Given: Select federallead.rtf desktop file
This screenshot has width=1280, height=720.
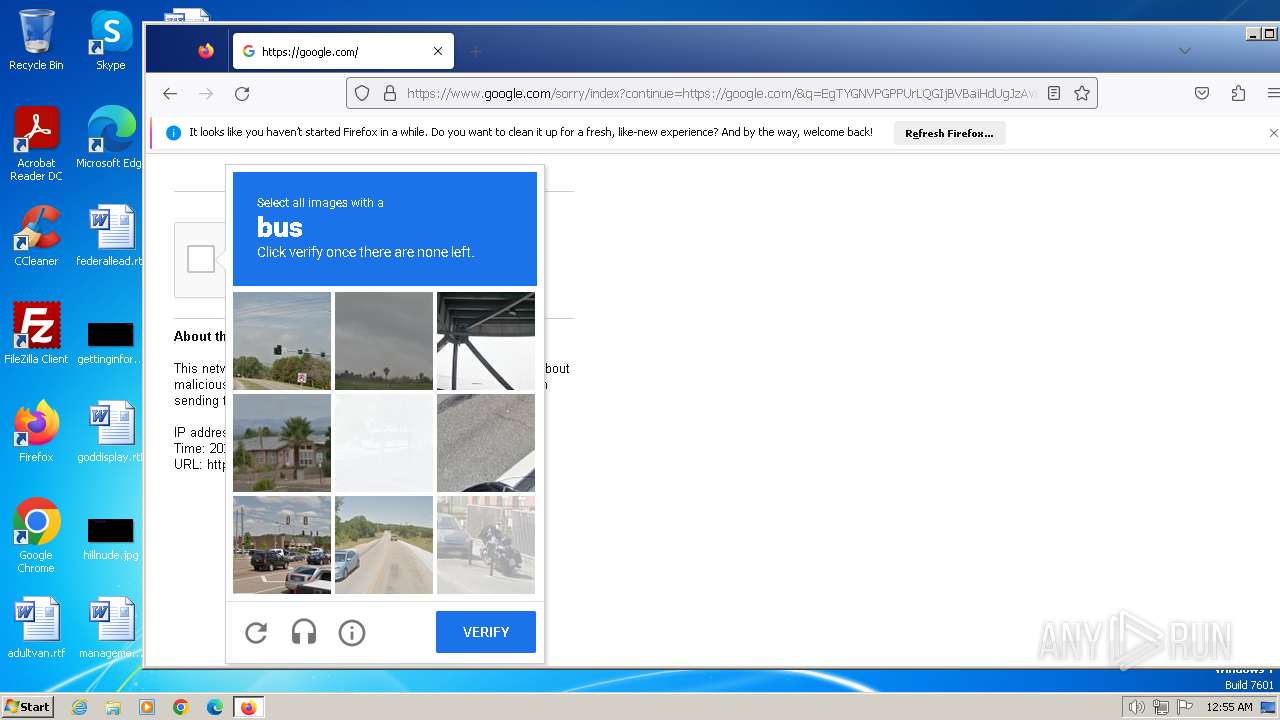Looking at the screenshot, I should click(x=111, y=236).
